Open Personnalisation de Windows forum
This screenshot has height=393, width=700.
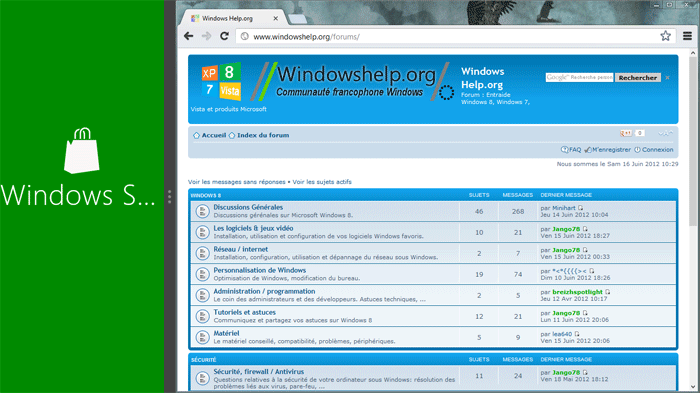pos(259,270)
